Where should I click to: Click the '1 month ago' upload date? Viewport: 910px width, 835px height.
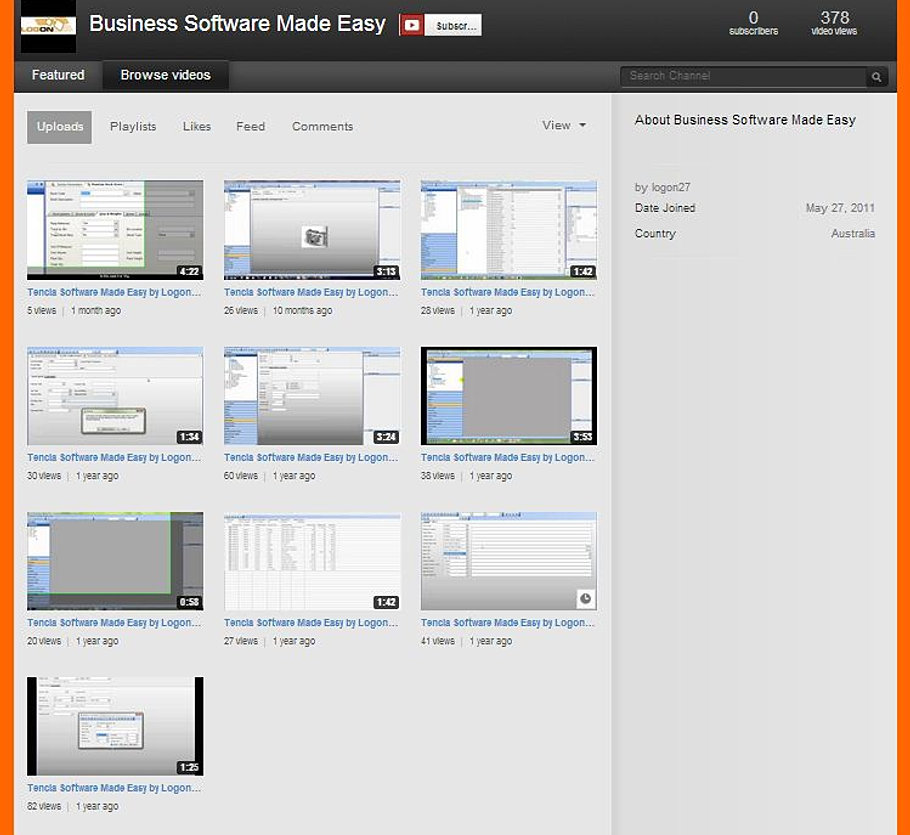pyautogui.click(x=96, y=310)
